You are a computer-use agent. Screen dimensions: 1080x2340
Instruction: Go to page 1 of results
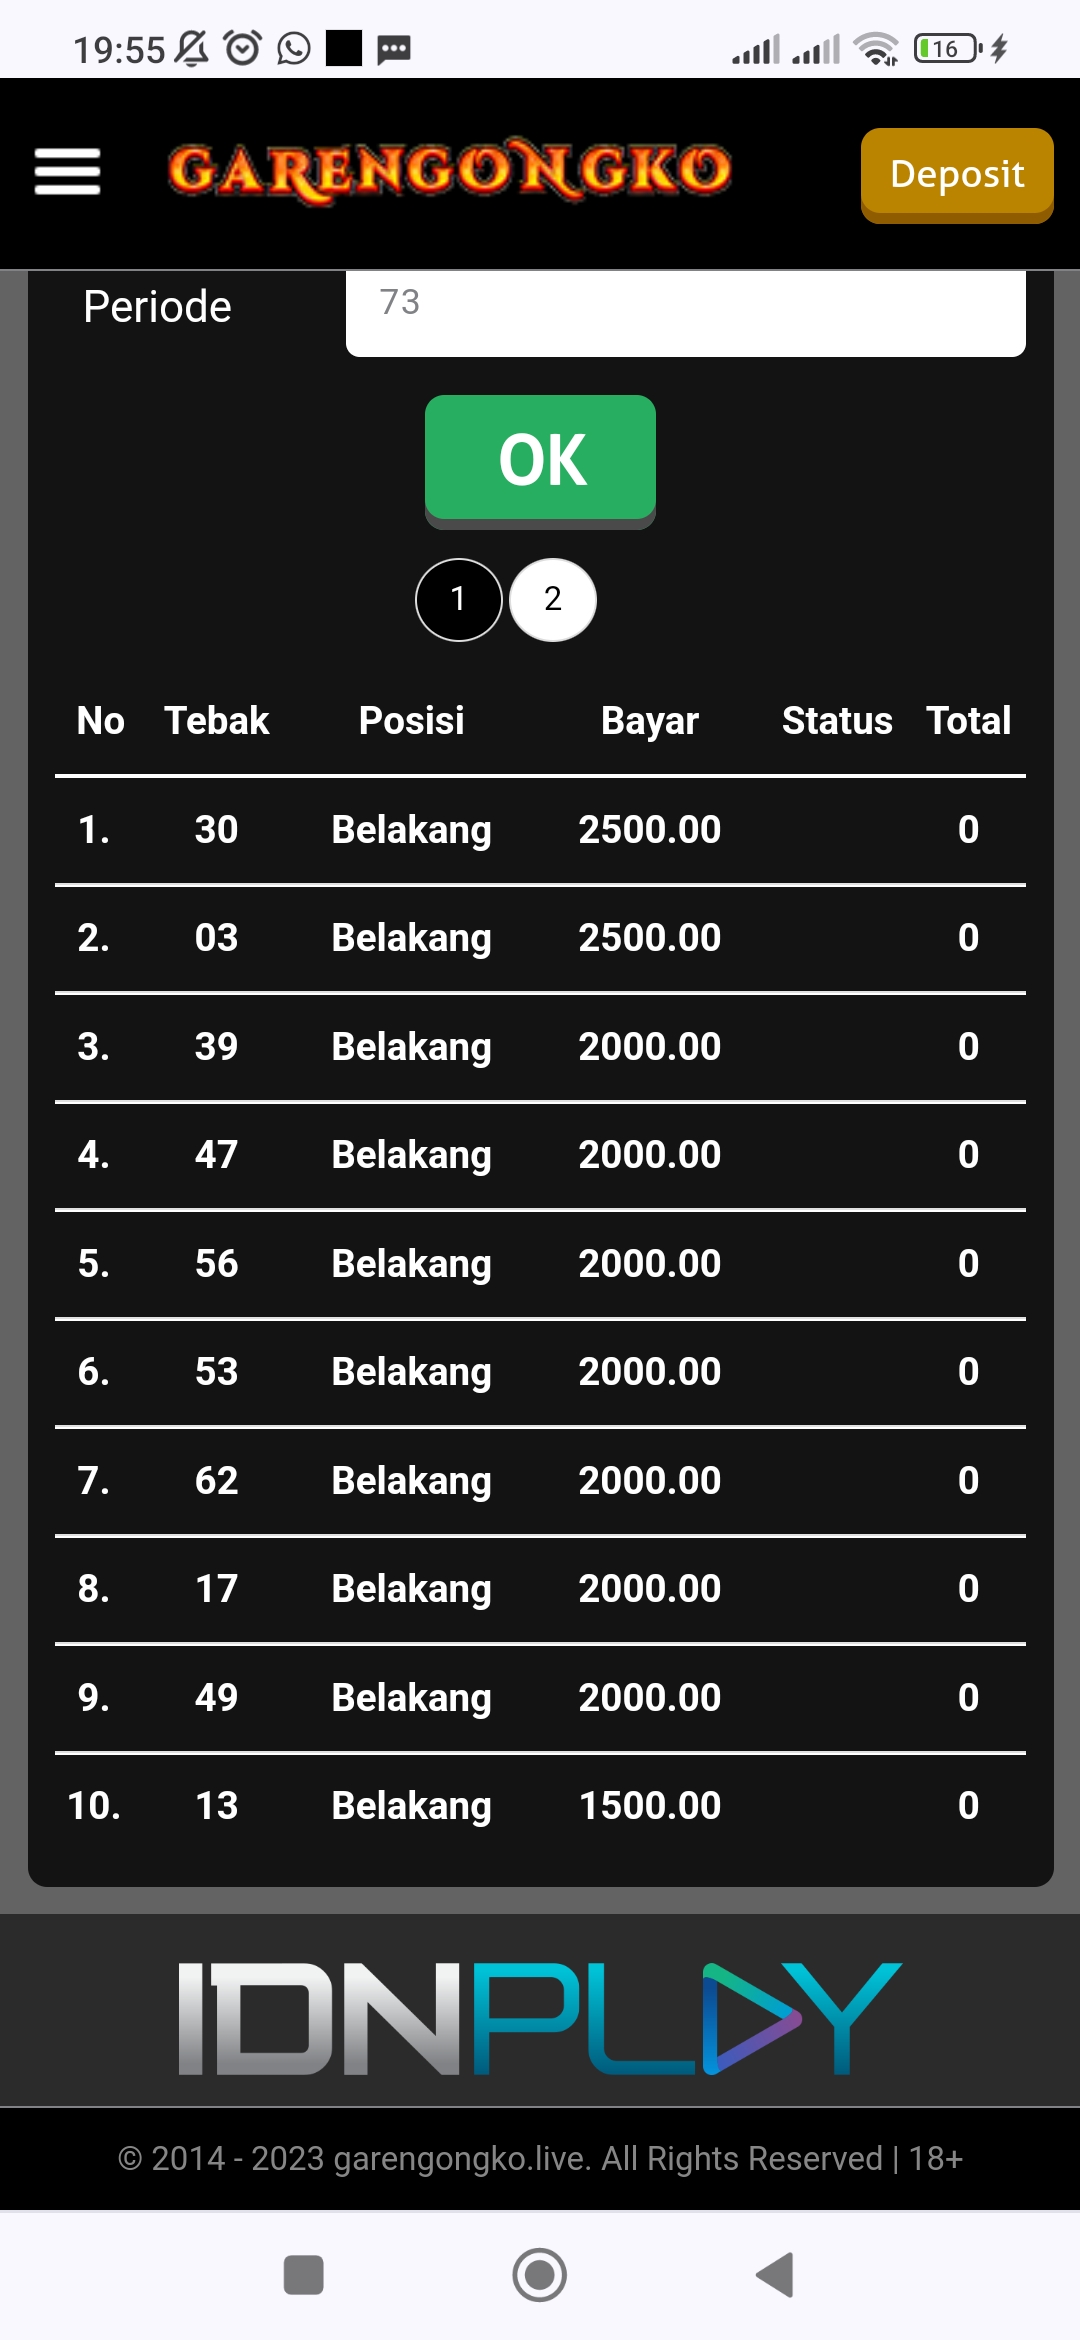click(x=458, y=599)
